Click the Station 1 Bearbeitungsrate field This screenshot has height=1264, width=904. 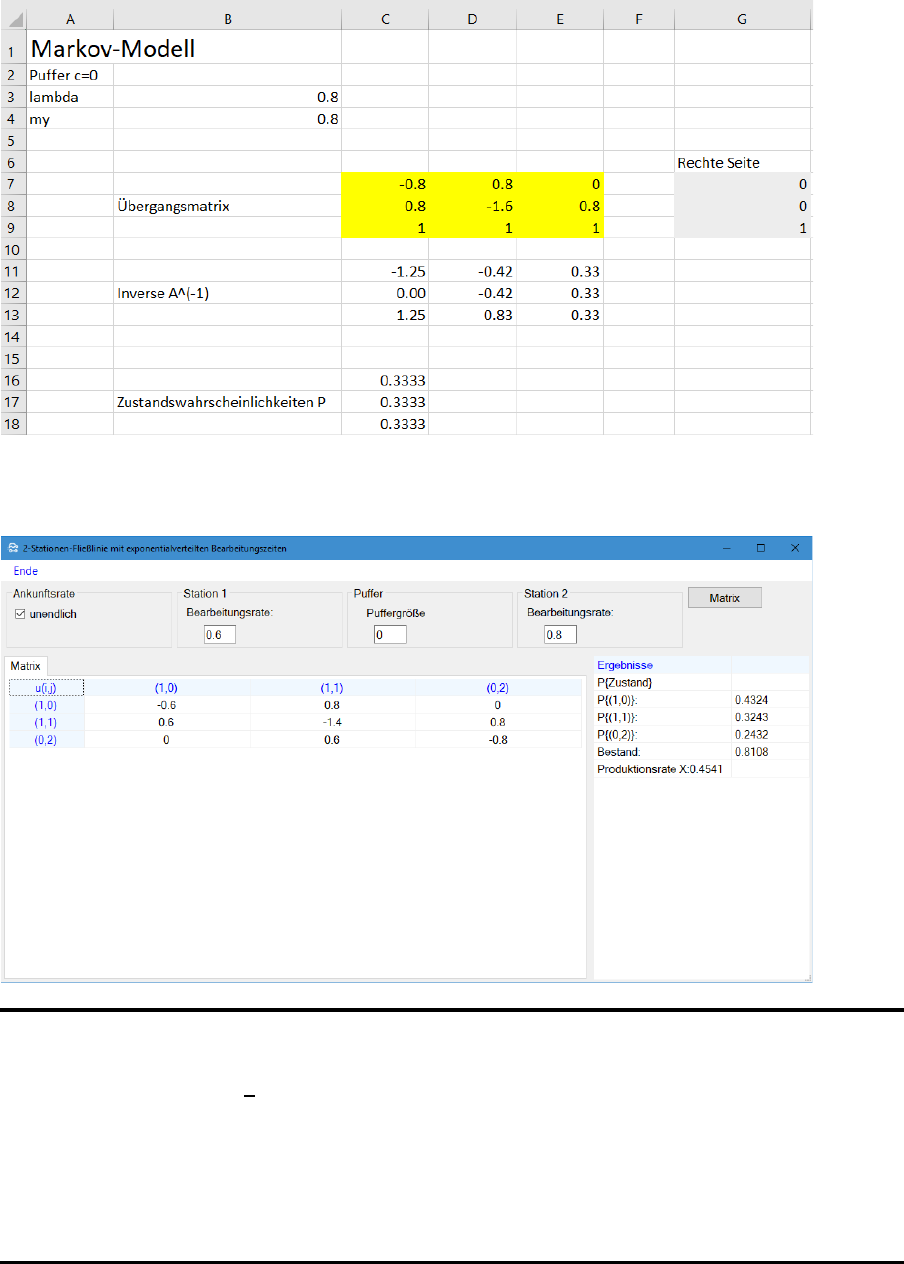219,635
